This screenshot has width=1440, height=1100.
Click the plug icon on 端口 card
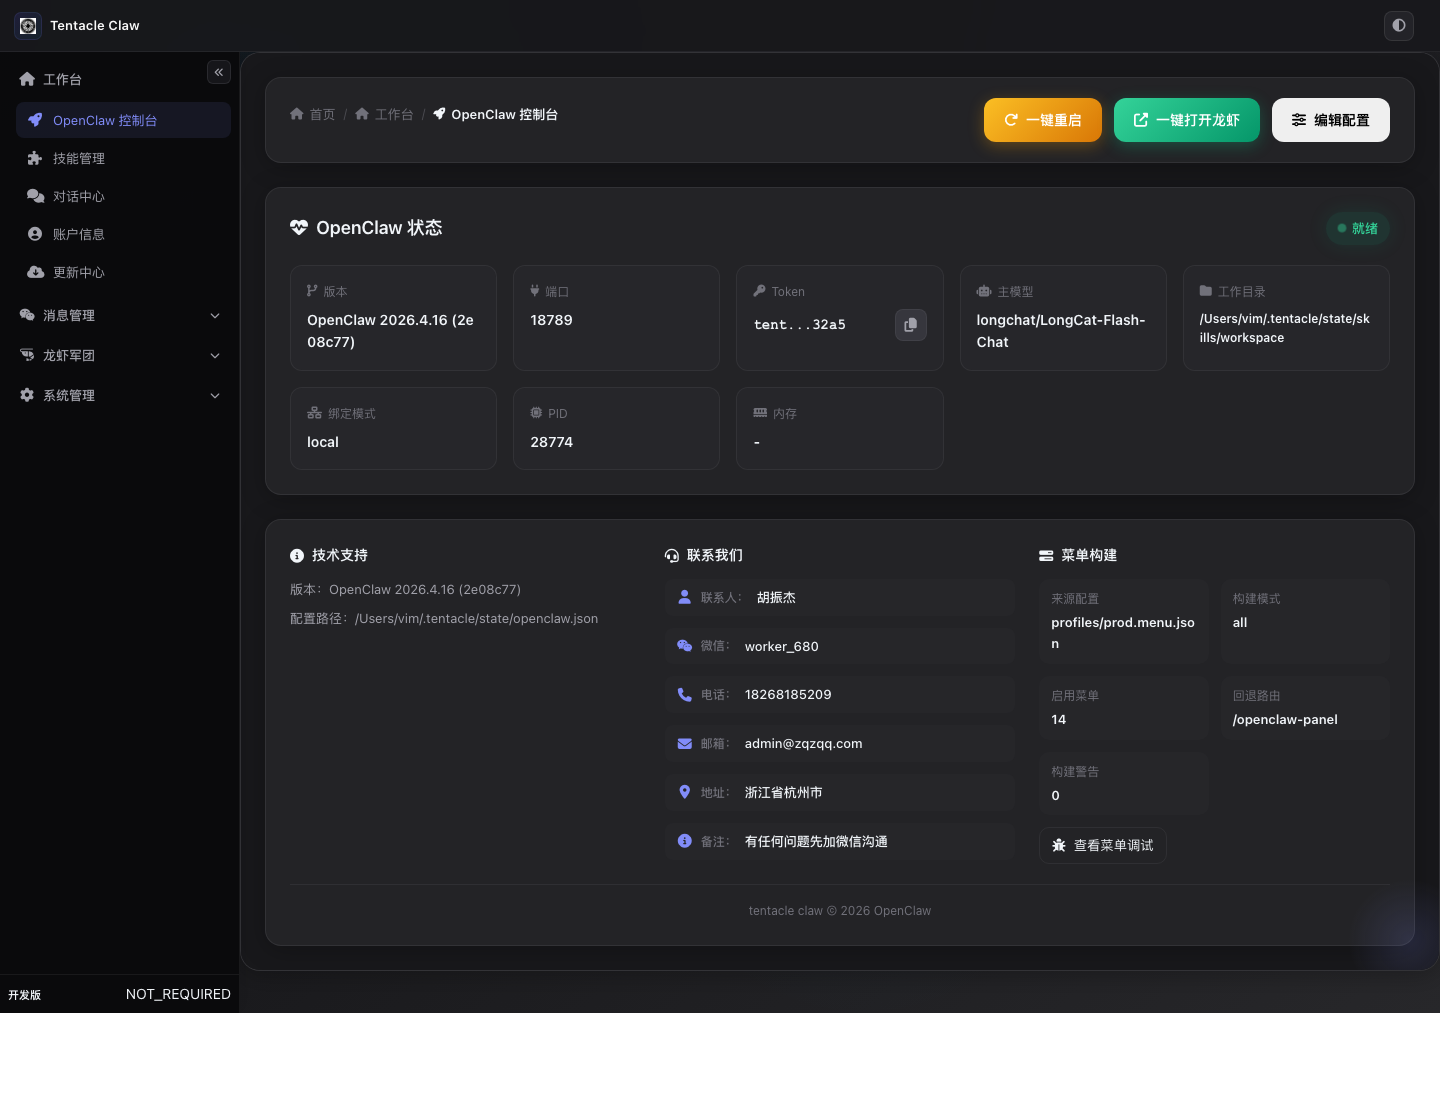(535, 291)
